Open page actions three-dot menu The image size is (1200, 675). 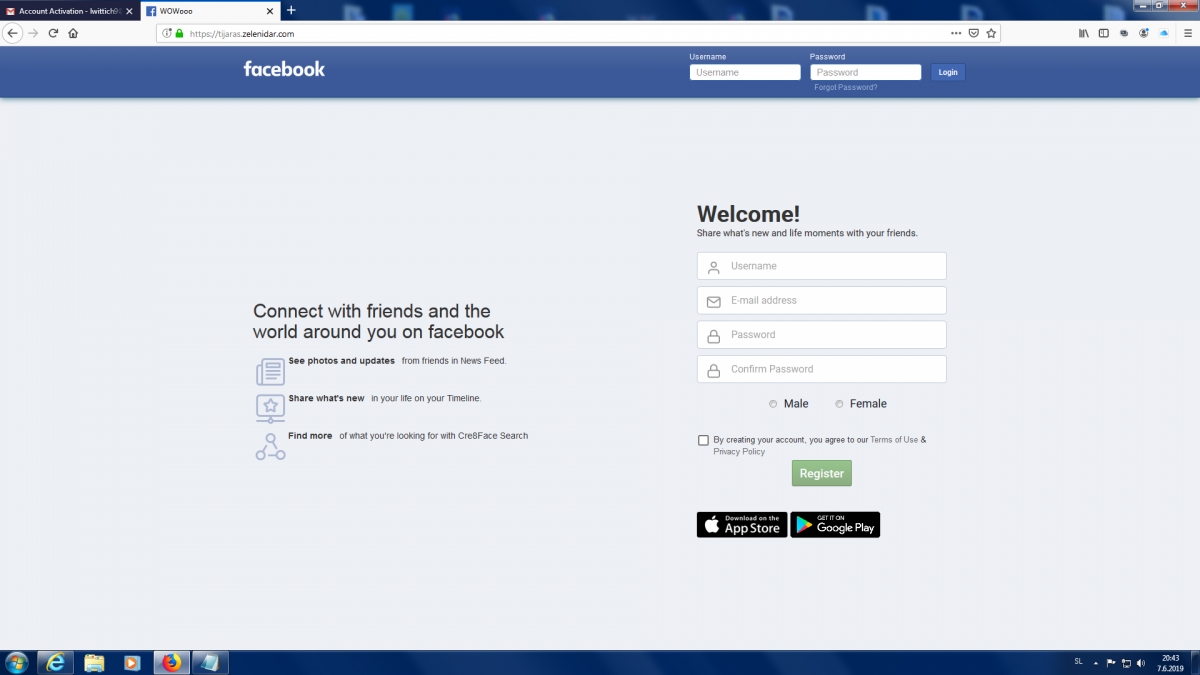tap(956, 33)
